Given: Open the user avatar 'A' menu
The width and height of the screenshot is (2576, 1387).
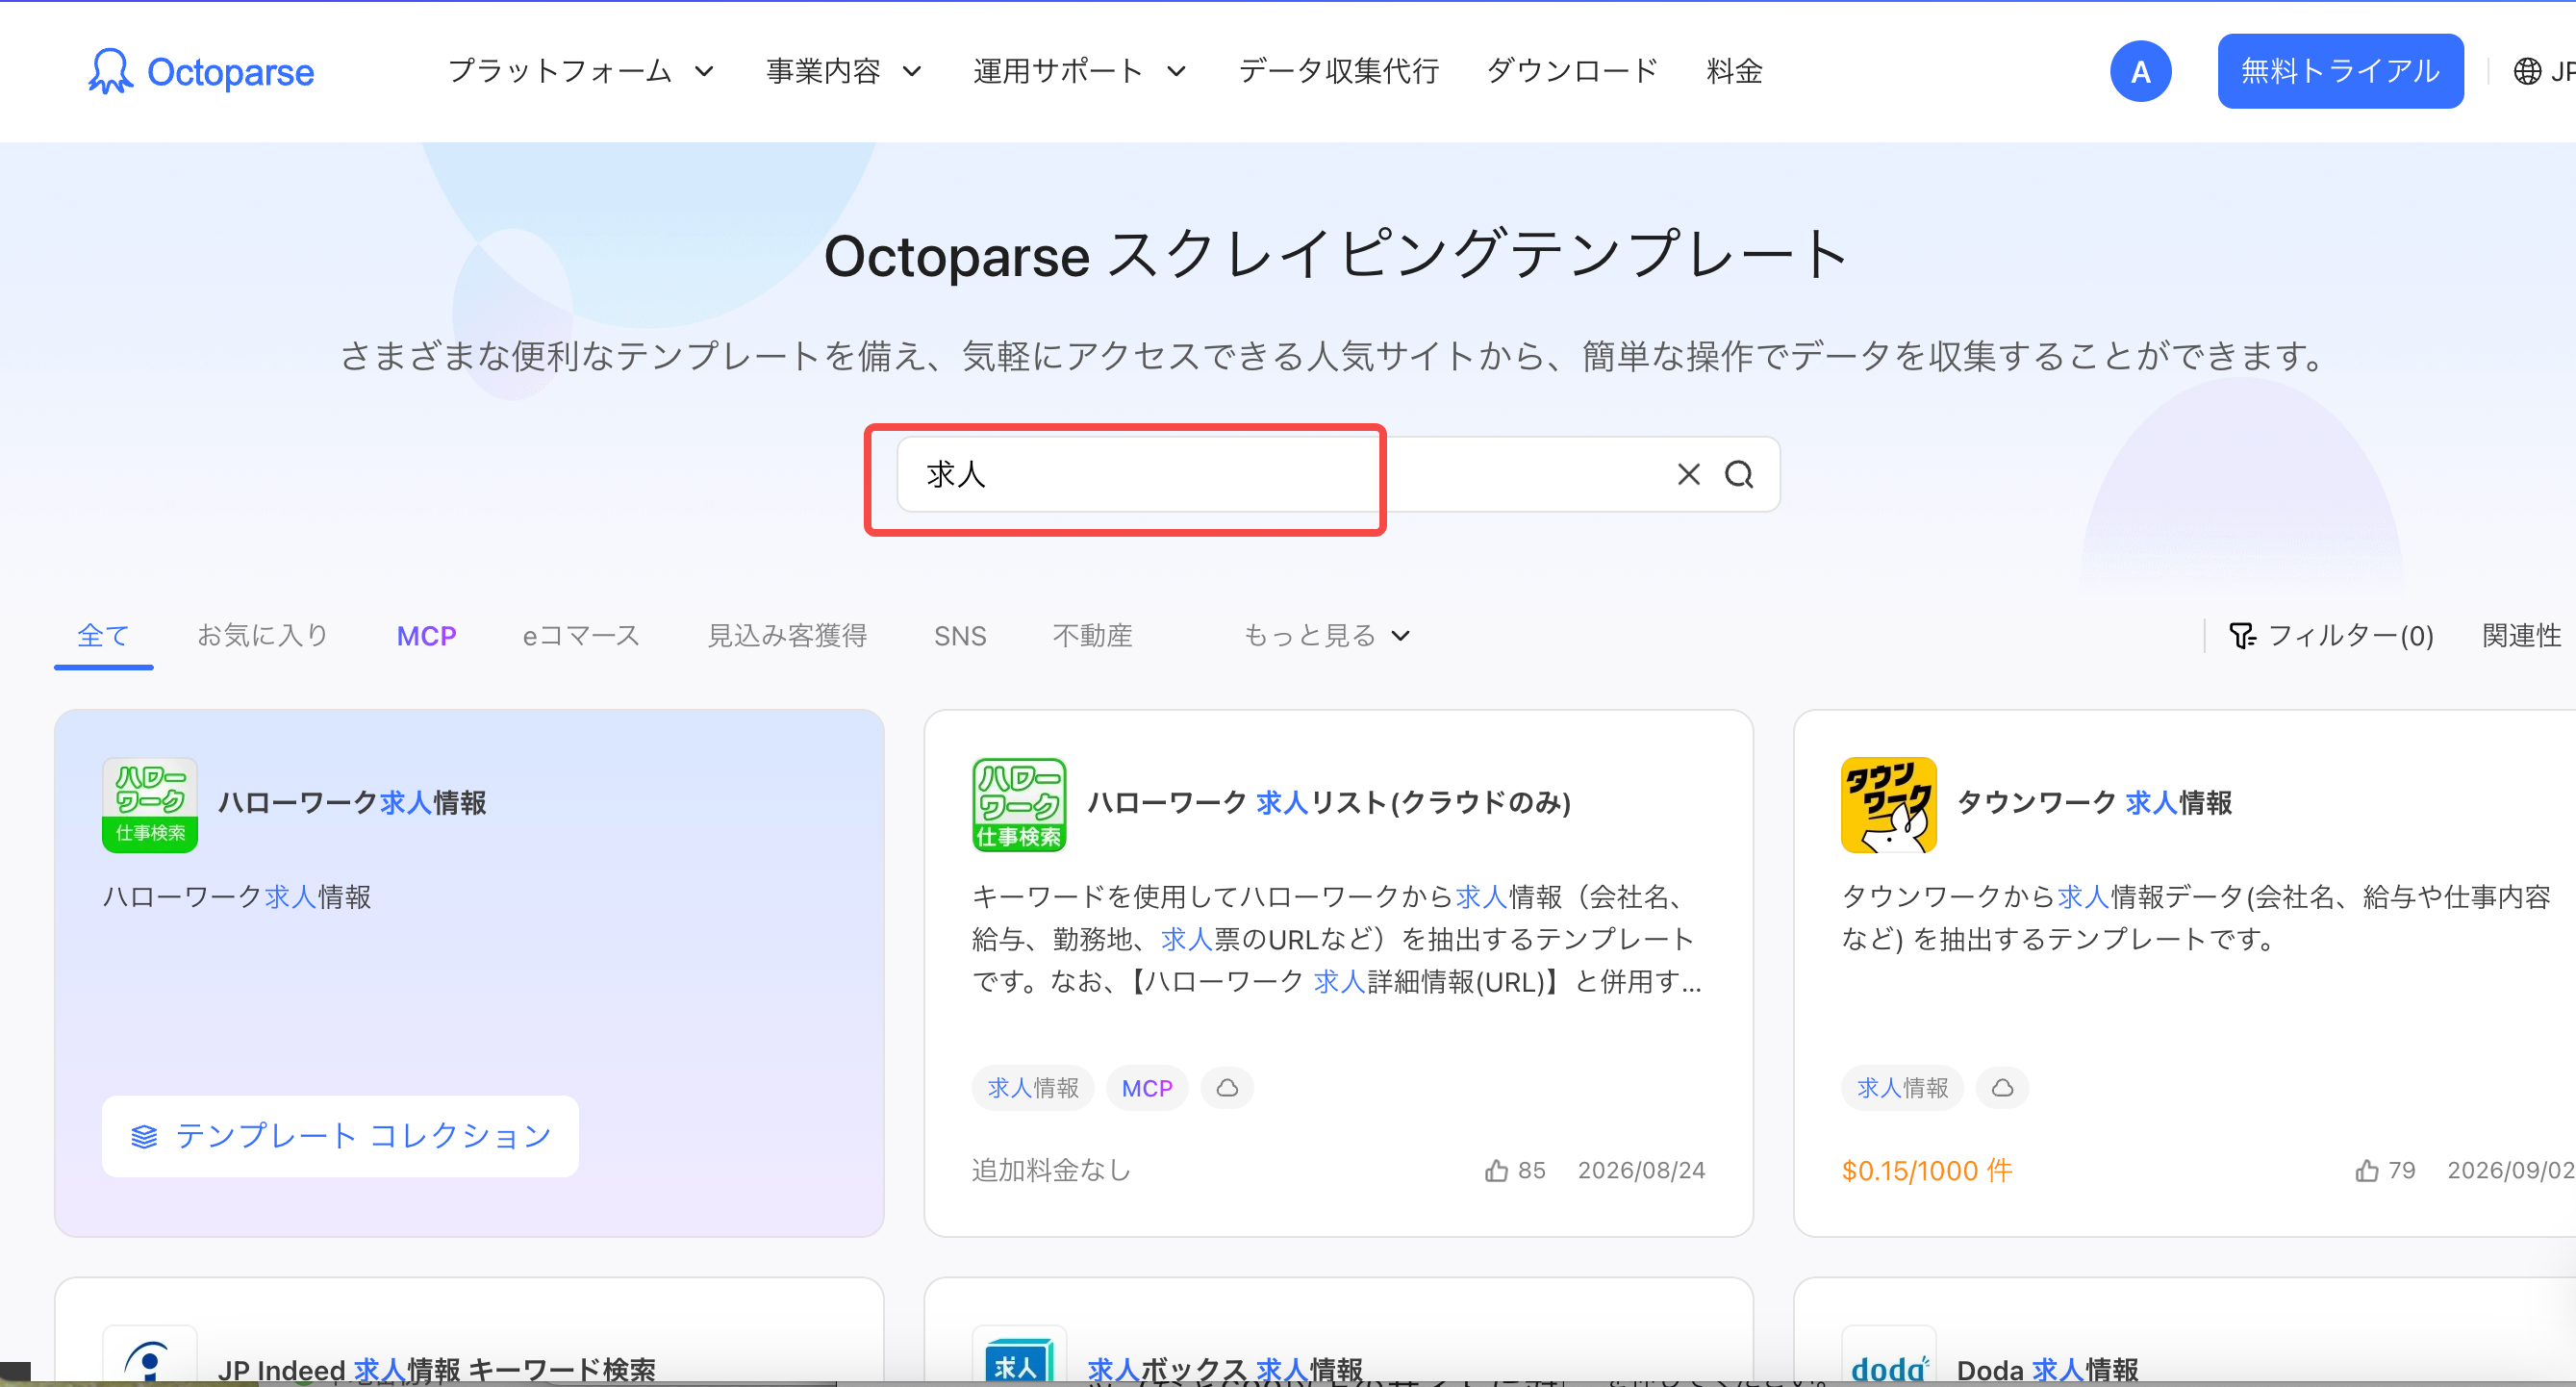Looking at the screenshot, I should click(x=2140, y=71).
